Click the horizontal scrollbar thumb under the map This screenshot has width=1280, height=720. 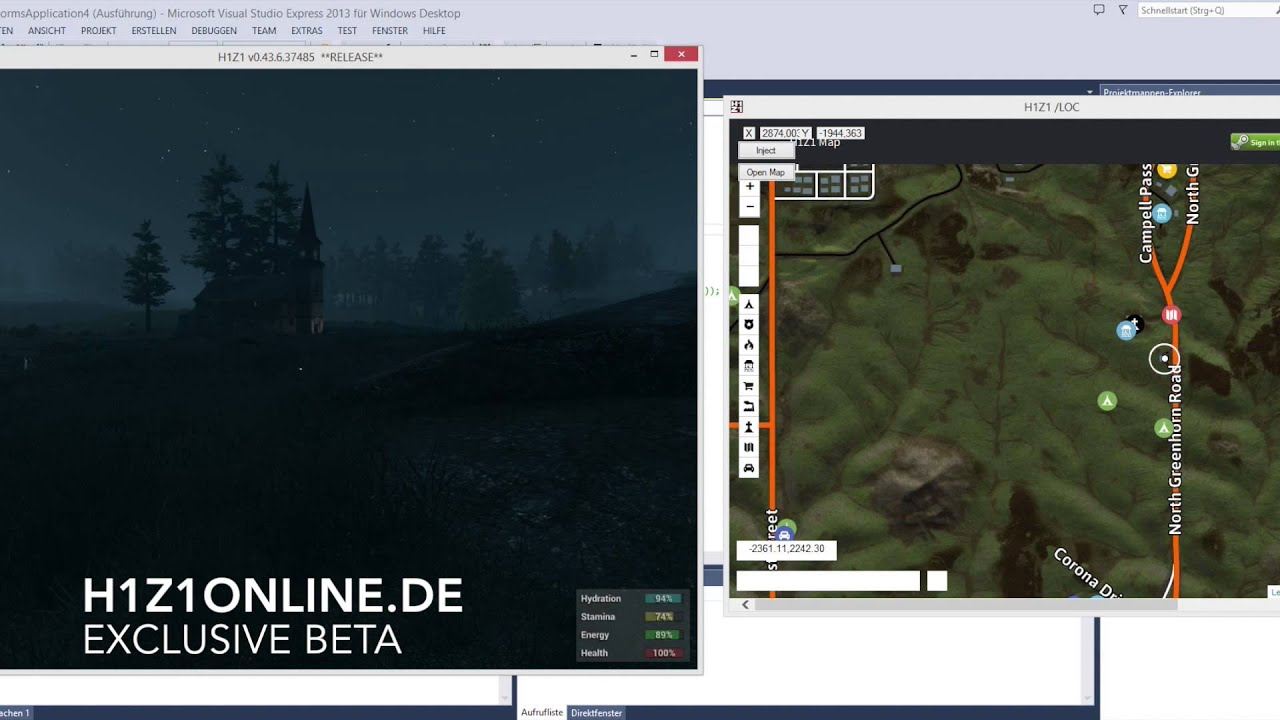[966, 605]
